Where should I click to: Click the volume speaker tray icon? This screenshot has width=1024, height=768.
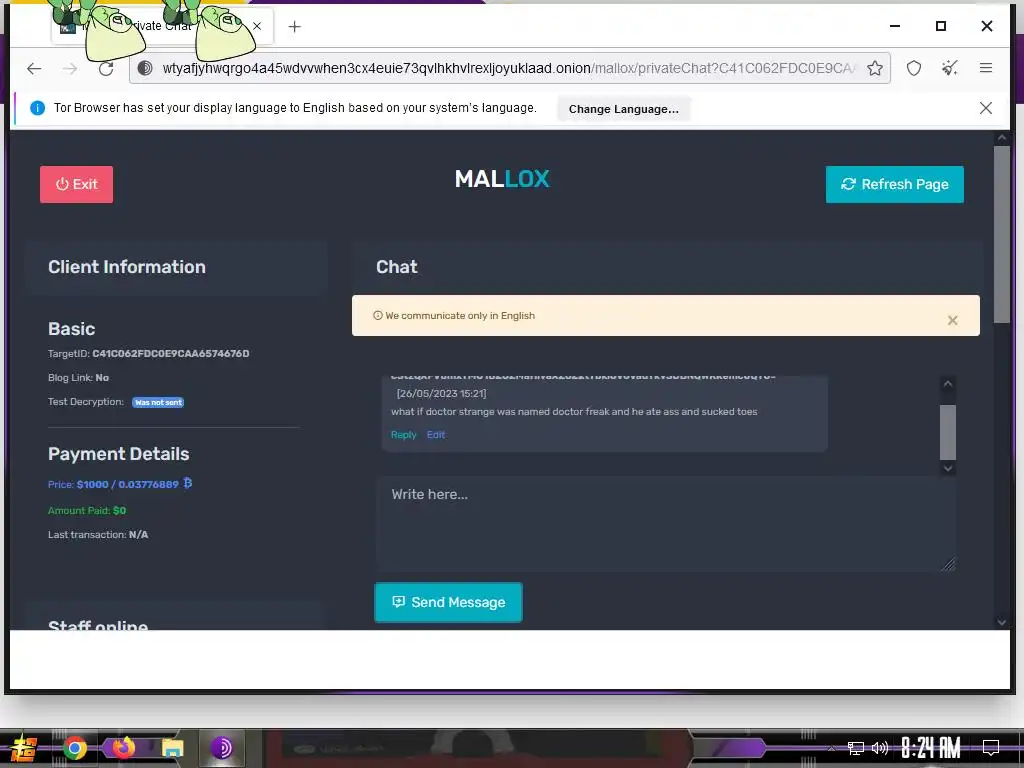(x=880, y=748)
